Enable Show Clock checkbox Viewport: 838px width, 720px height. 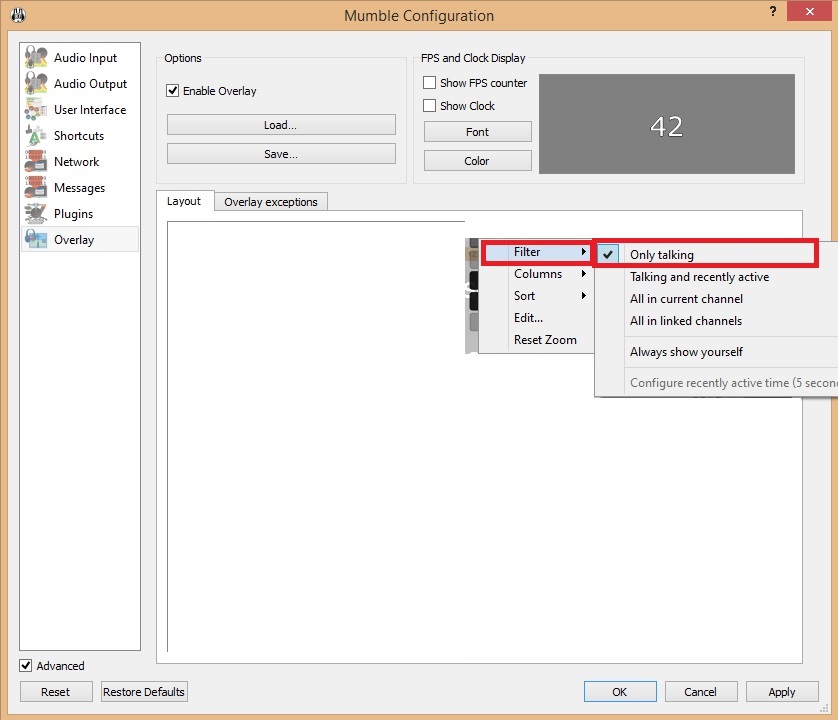tap(429, 106)
